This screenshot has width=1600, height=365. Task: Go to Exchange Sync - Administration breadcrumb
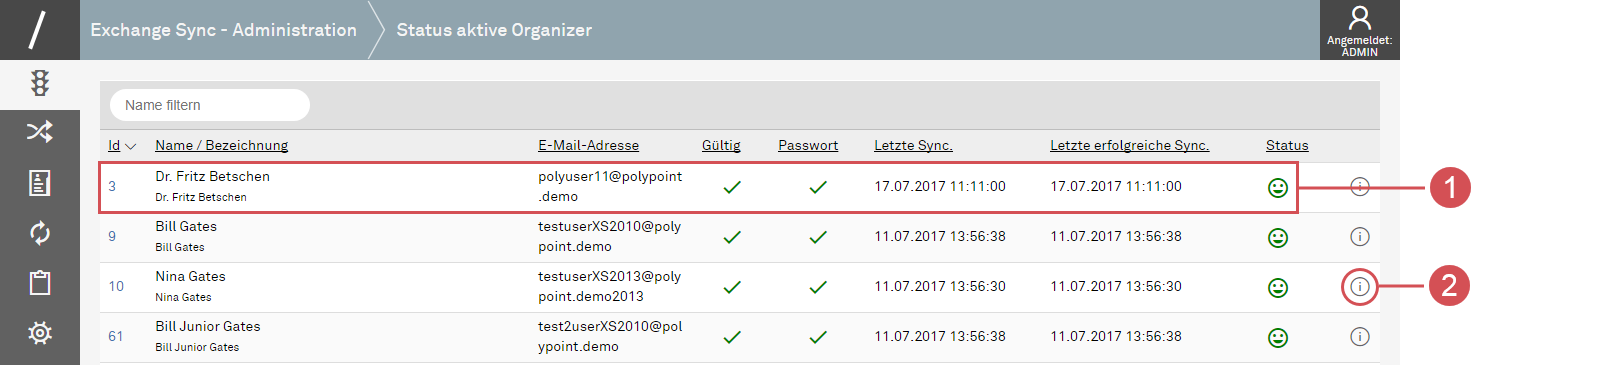(x=223, y=30)
